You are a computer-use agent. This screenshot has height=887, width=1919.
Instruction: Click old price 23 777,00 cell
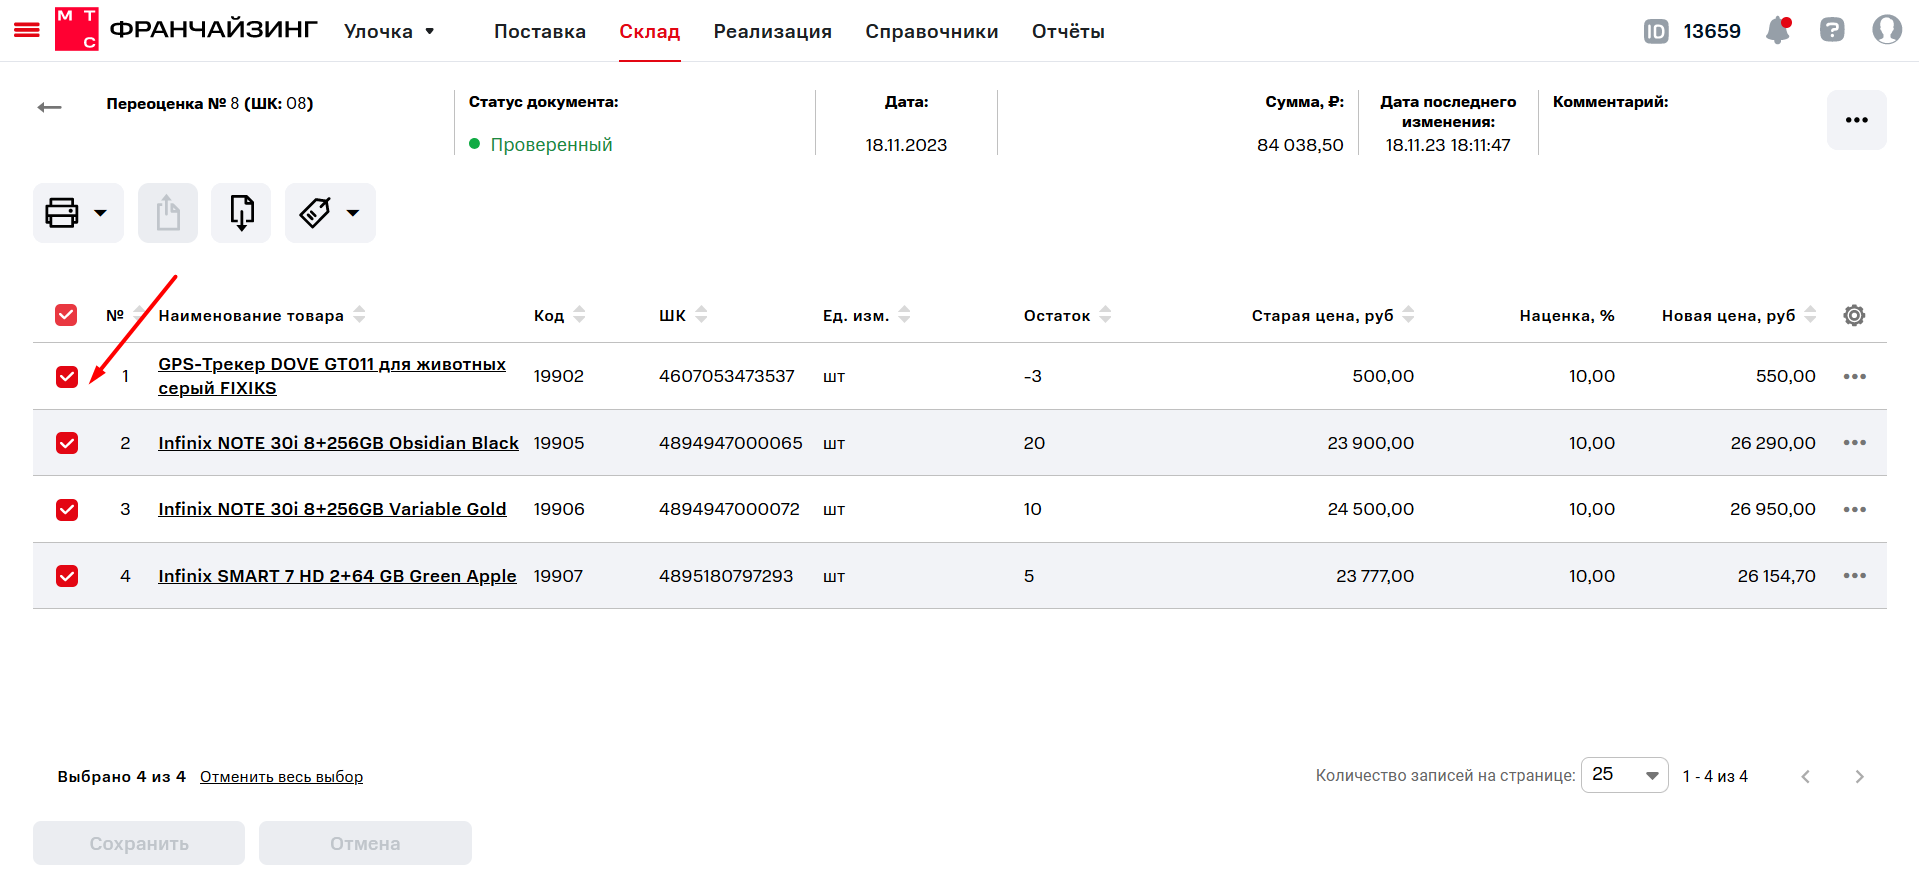[1375, 576]
